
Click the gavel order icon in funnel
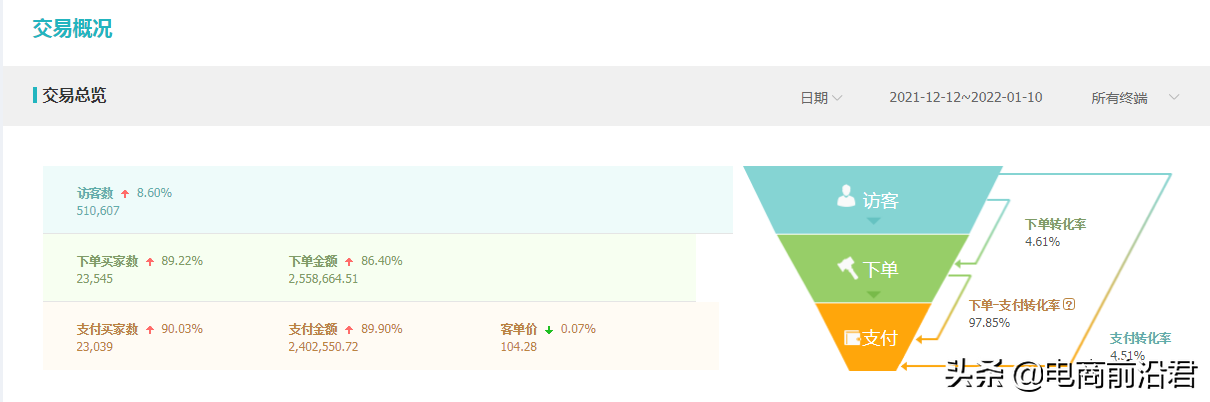click(x=847, y=267)
